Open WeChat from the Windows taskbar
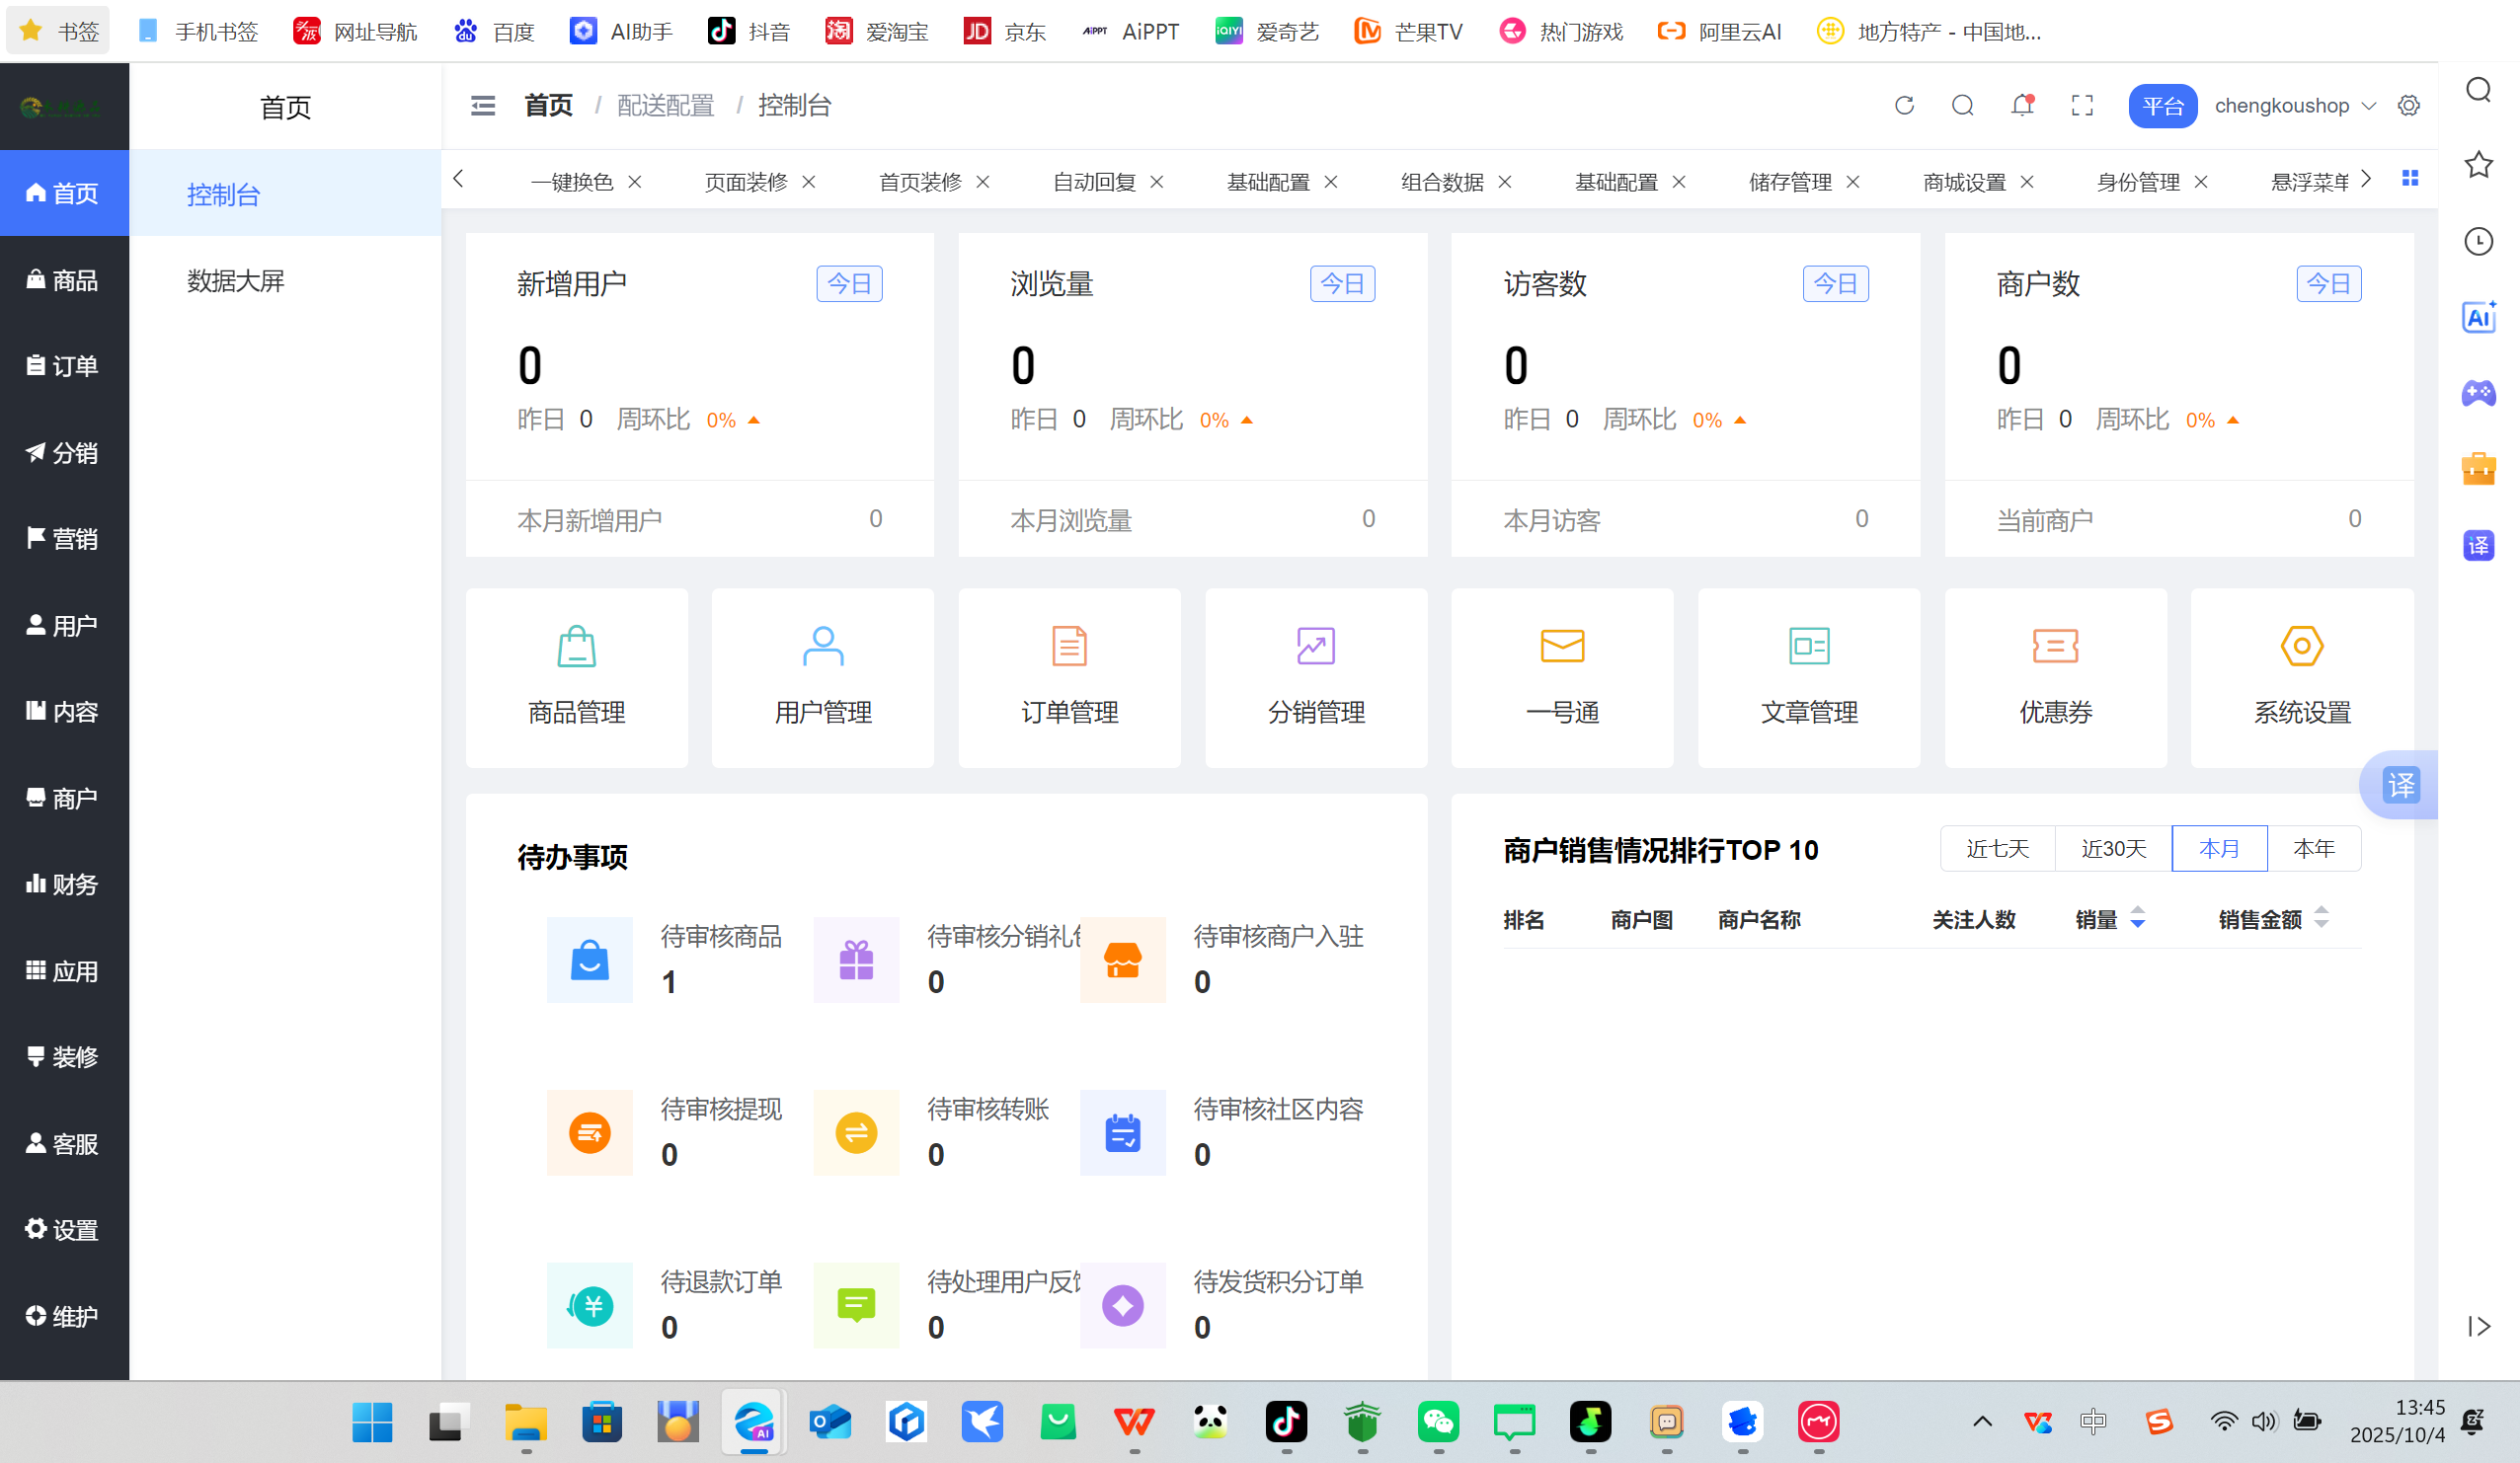This screenshot has height=1463, width=2520. pyautogui.click(x=1437, y=1421)
